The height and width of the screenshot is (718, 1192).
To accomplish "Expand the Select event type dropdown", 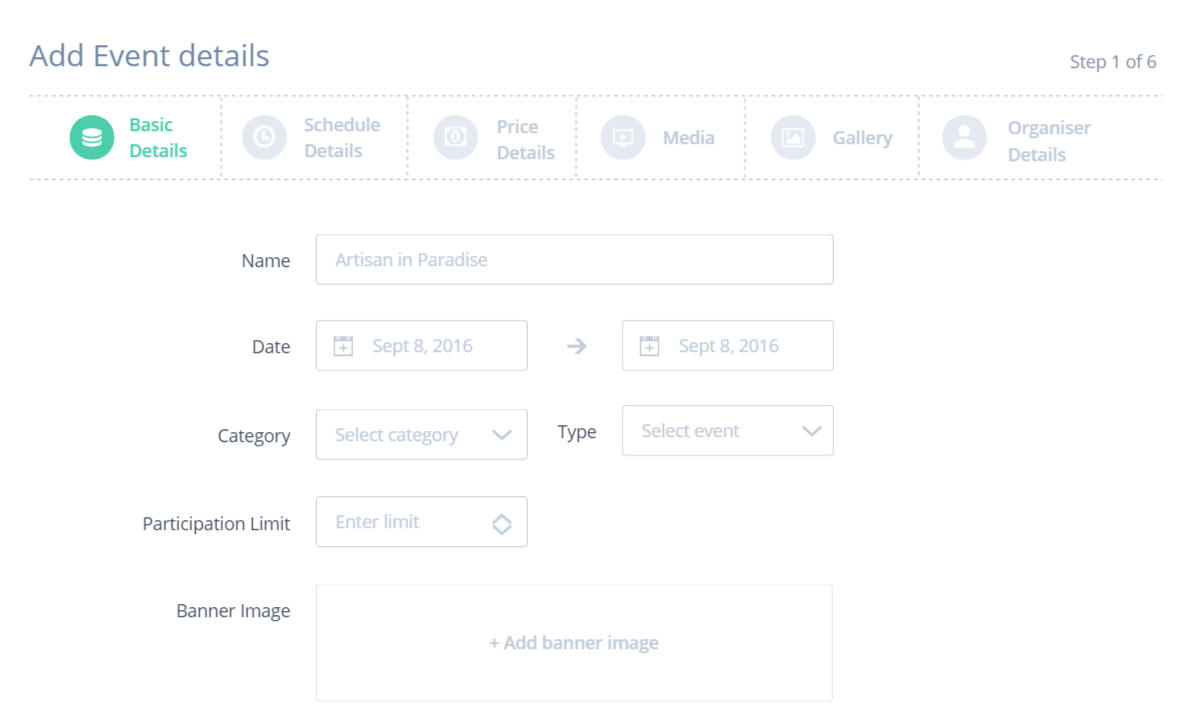I will (x=728, y=430).
